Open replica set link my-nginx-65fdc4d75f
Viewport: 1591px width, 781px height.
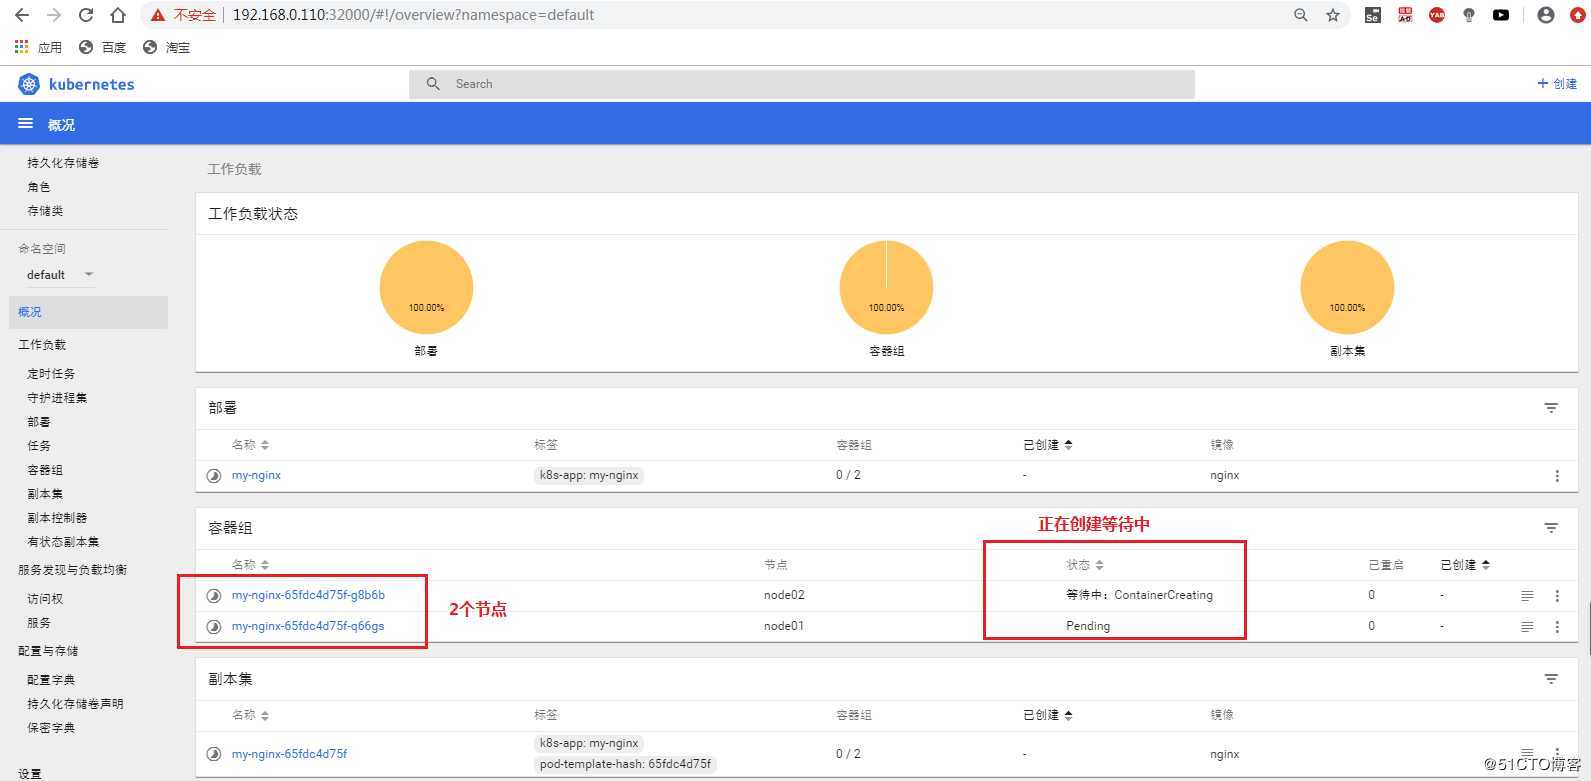(289, 754)
